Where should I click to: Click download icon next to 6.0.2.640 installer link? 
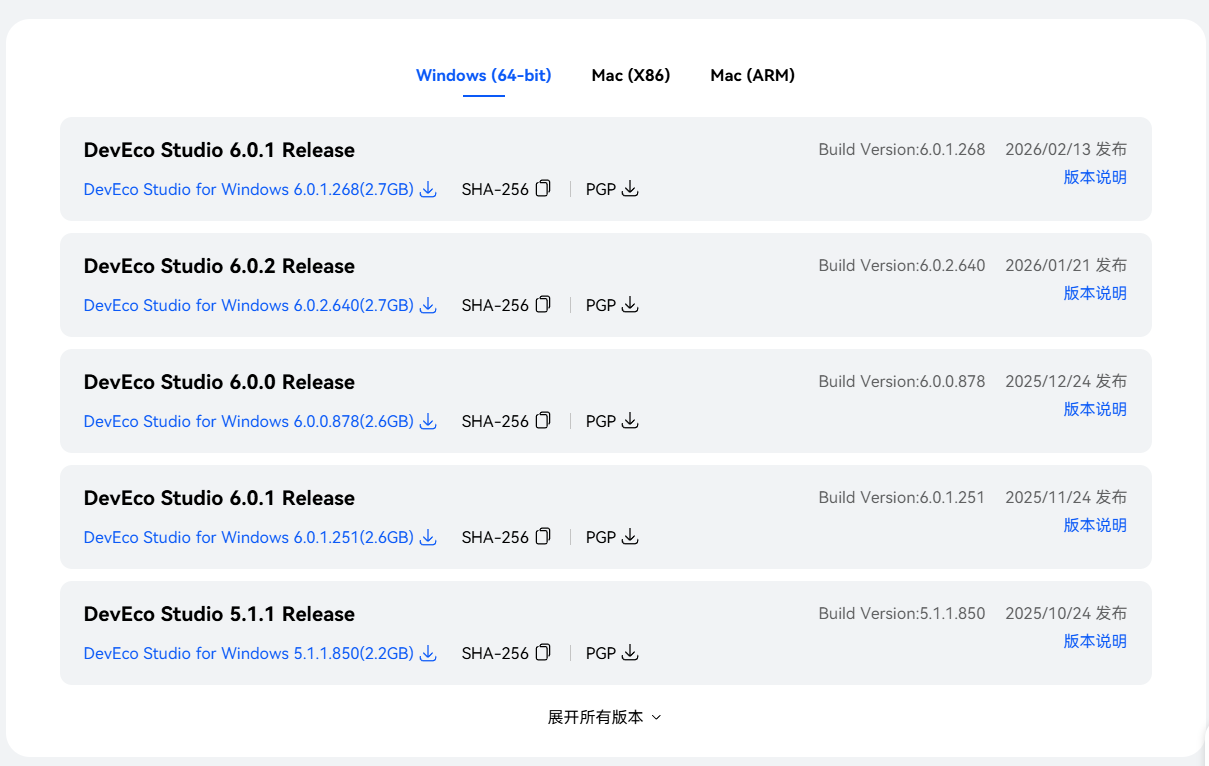tap(428, 305)
